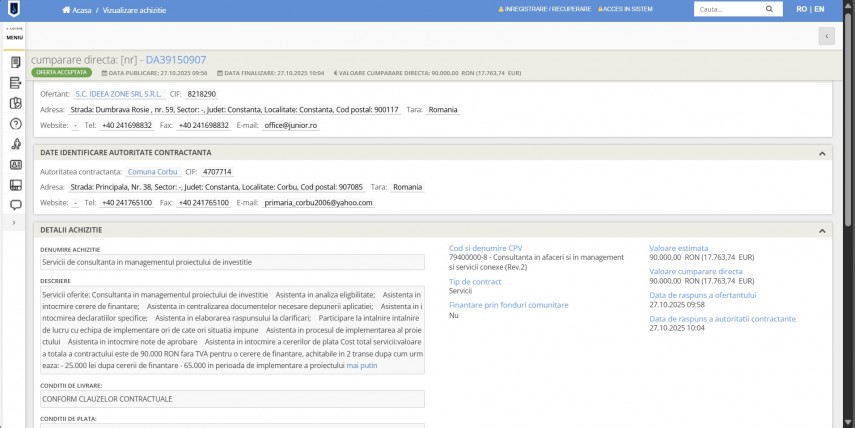Screen dimensions: 855x428
Task: Click the rocket icon in sidebar
Action: (15, 144)
